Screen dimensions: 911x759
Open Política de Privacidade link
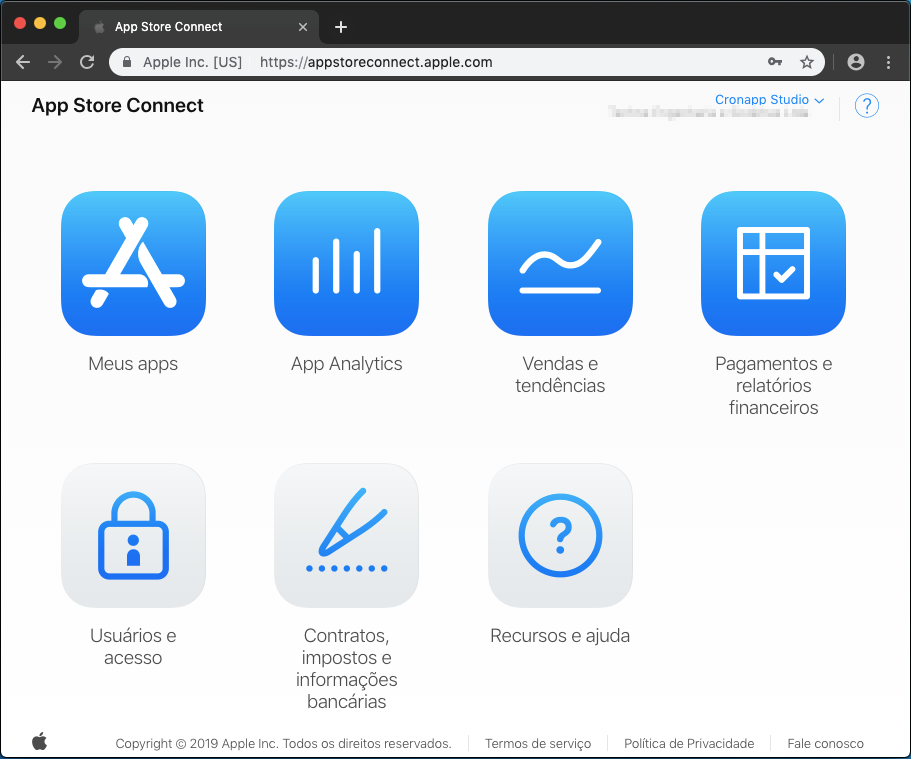pos(688,743)
